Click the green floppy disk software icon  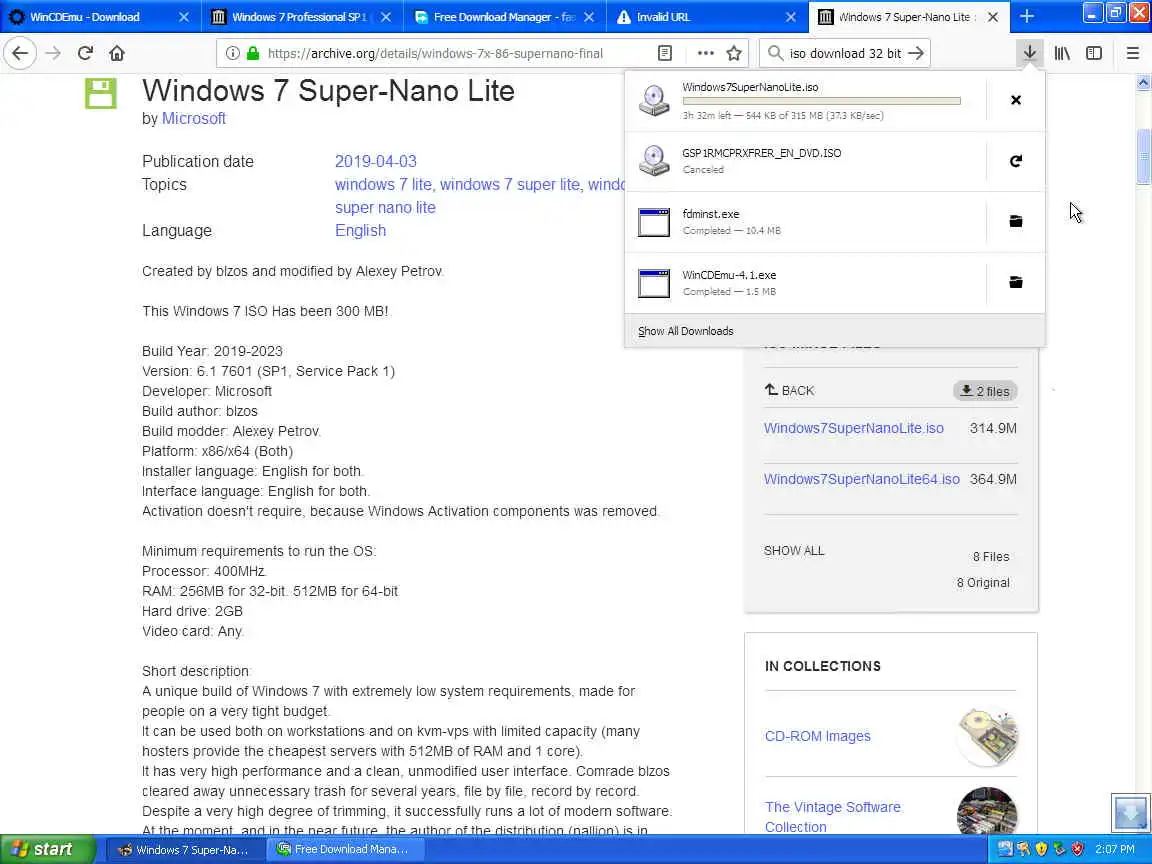click(101, 93)
